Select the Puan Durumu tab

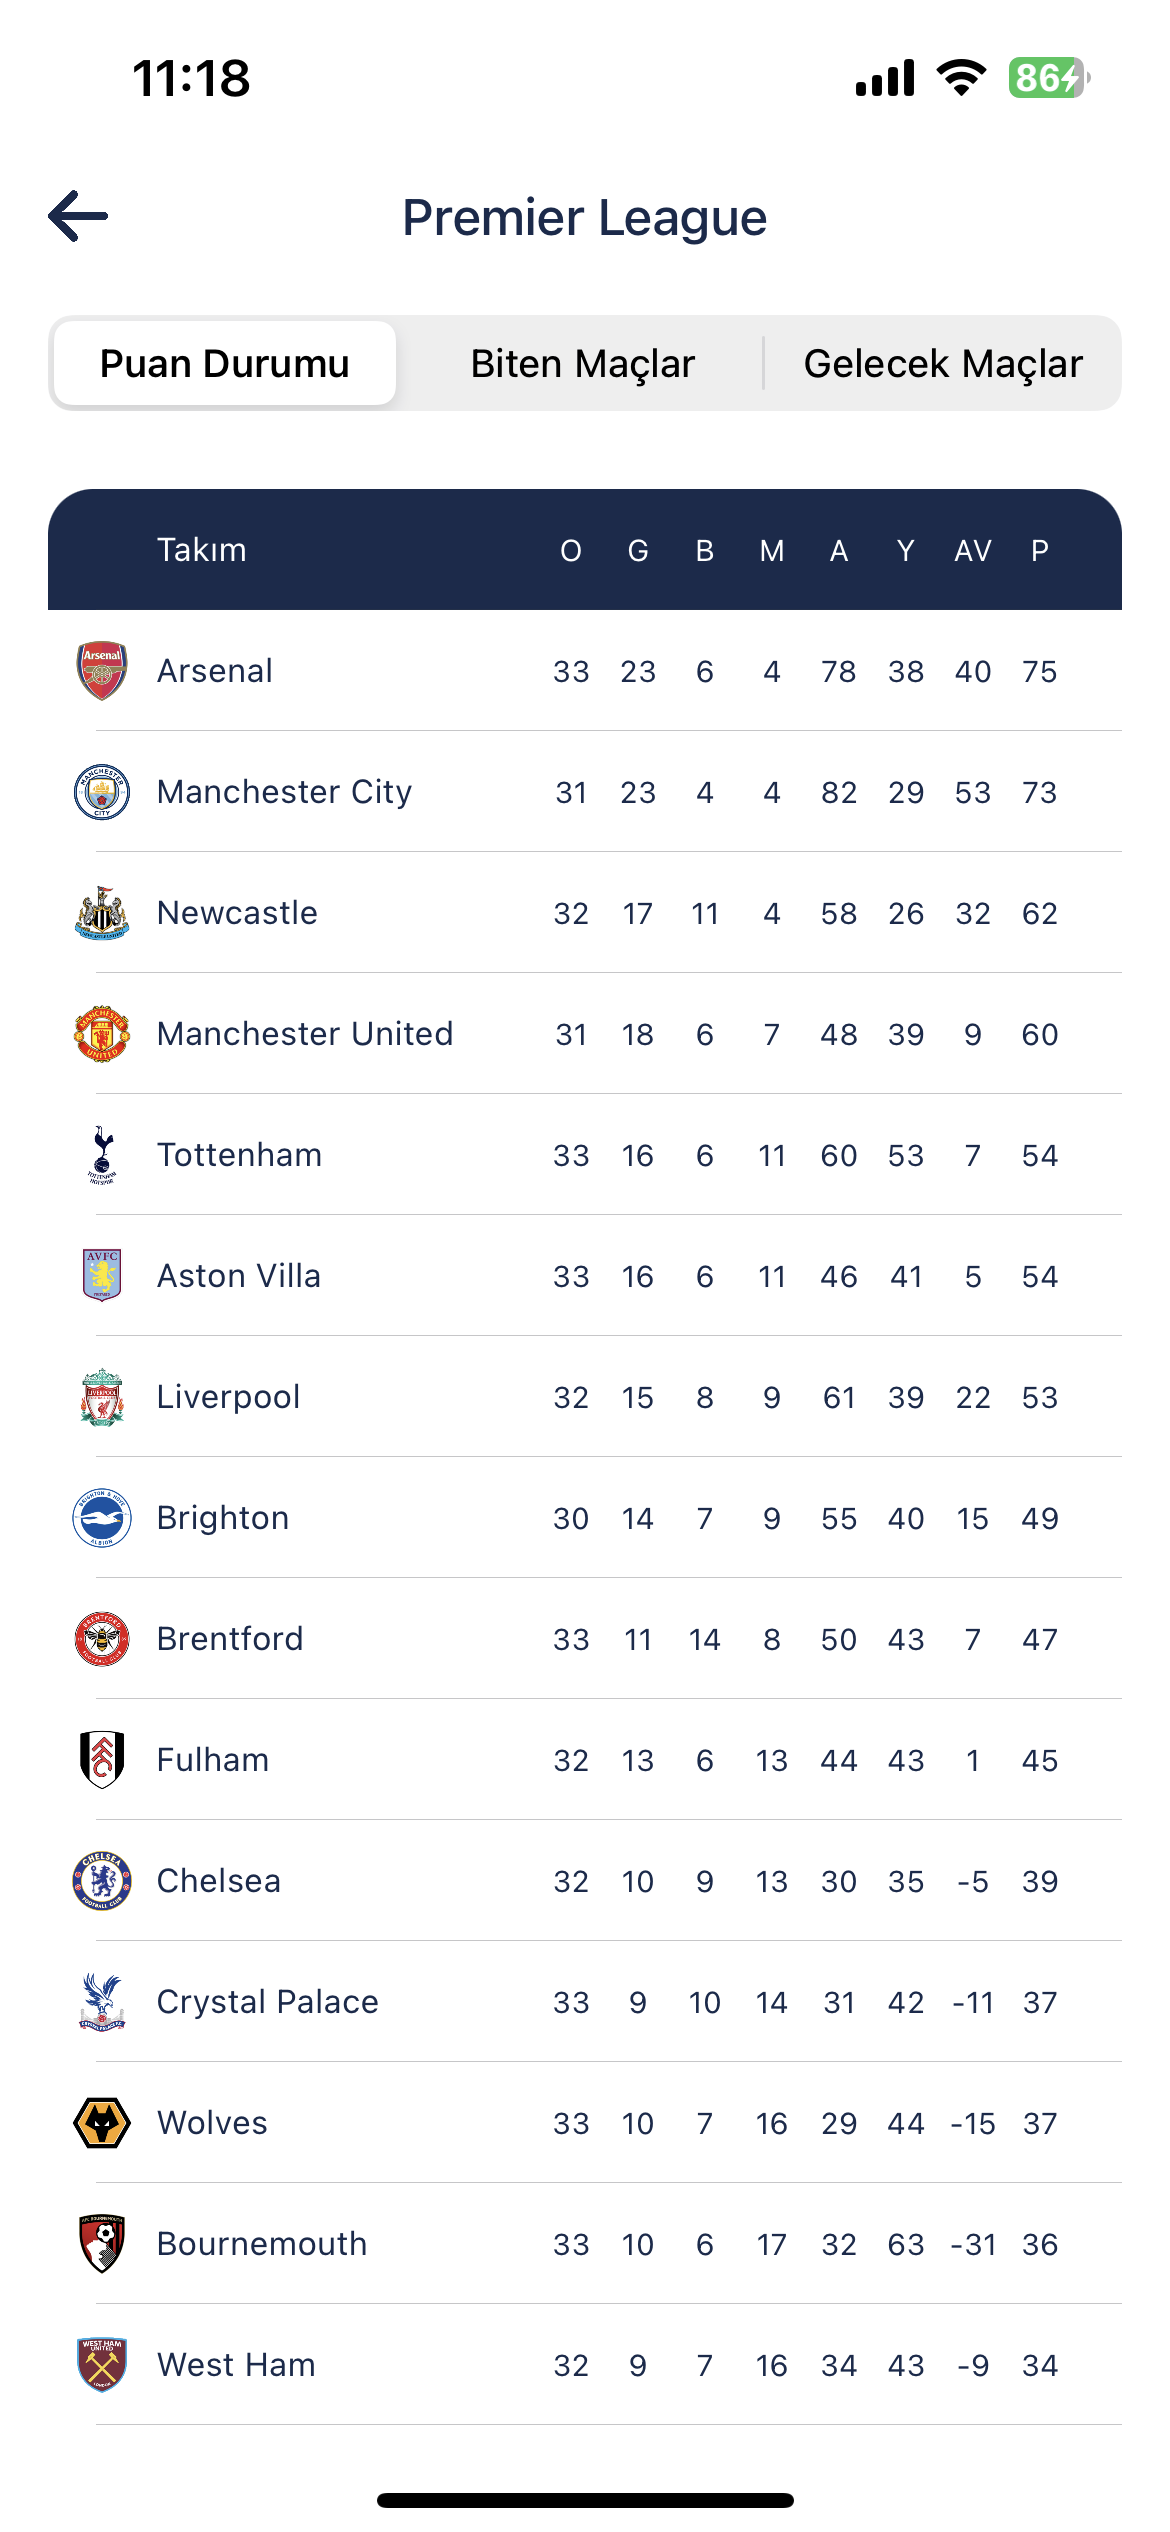click(x=225, y=364)
